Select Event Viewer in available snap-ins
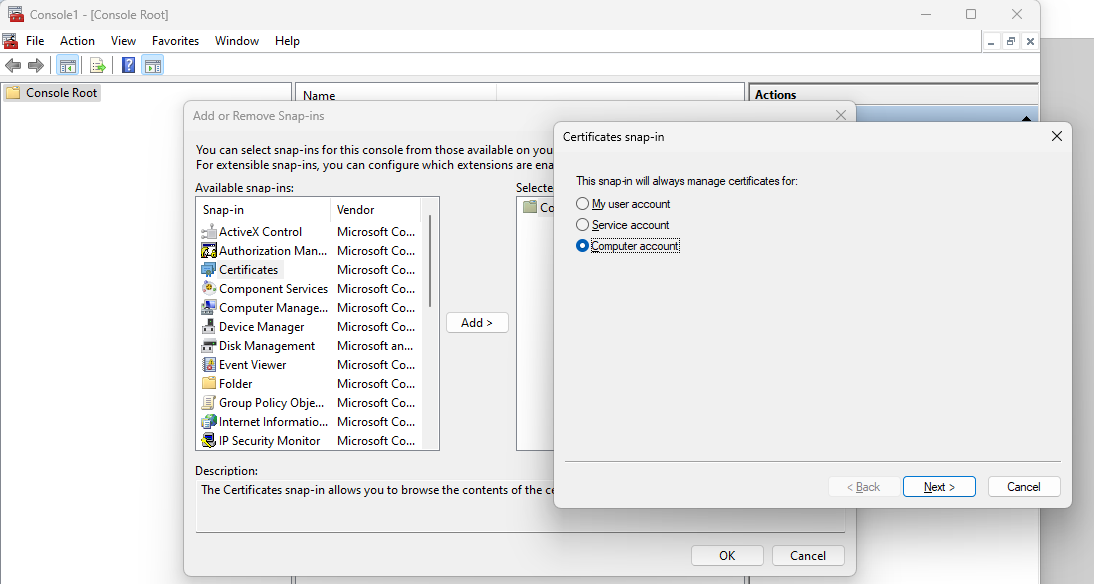1094x584 pixels. (x=253, y=364)
